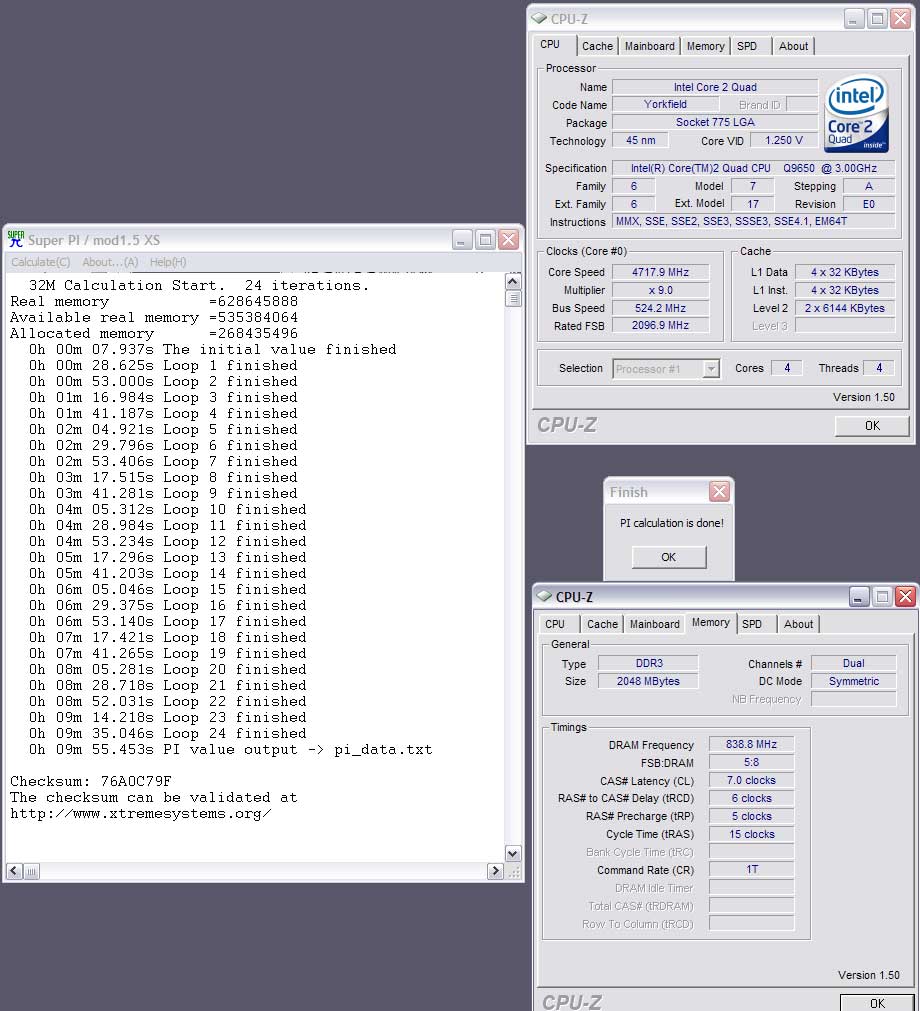Minimize the top CPU-Z window
The width and height of the screenshot is (920, 1011).
click(854, 19)
